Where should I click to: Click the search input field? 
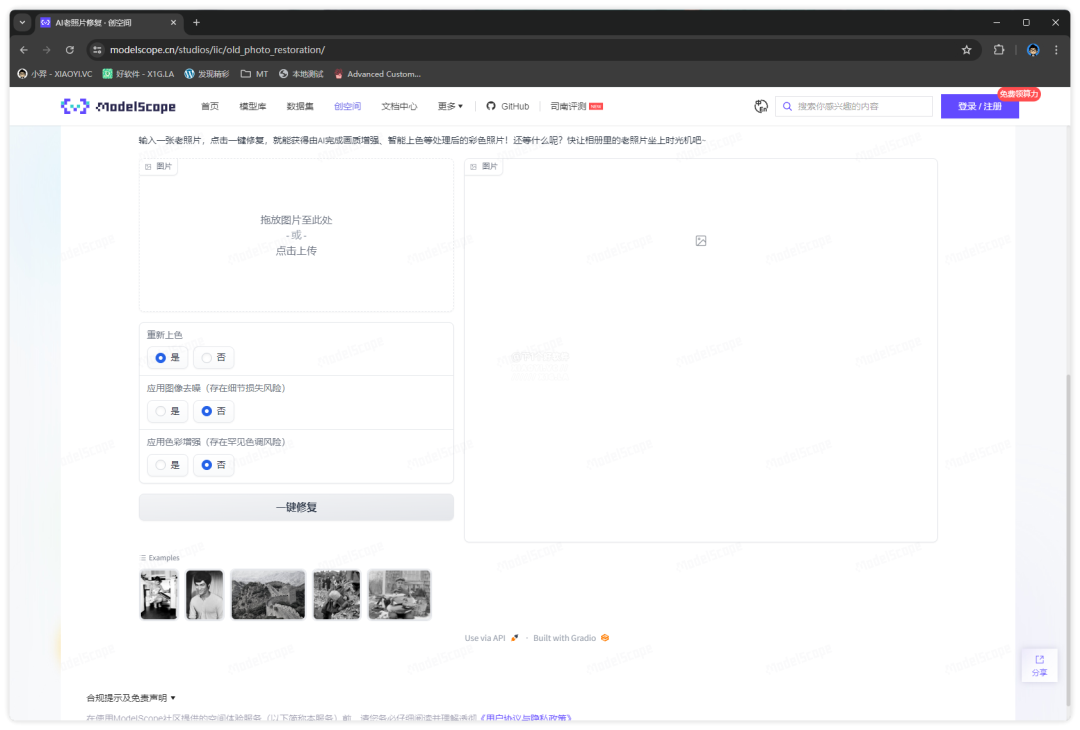tap(854, 106)
